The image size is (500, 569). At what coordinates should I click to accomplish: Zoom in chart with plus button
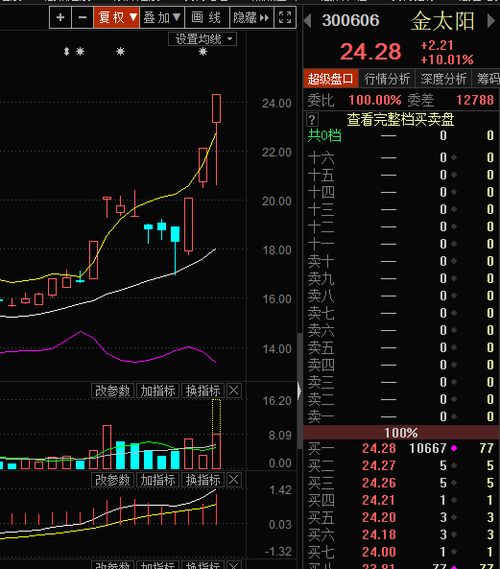coord(61,17)
